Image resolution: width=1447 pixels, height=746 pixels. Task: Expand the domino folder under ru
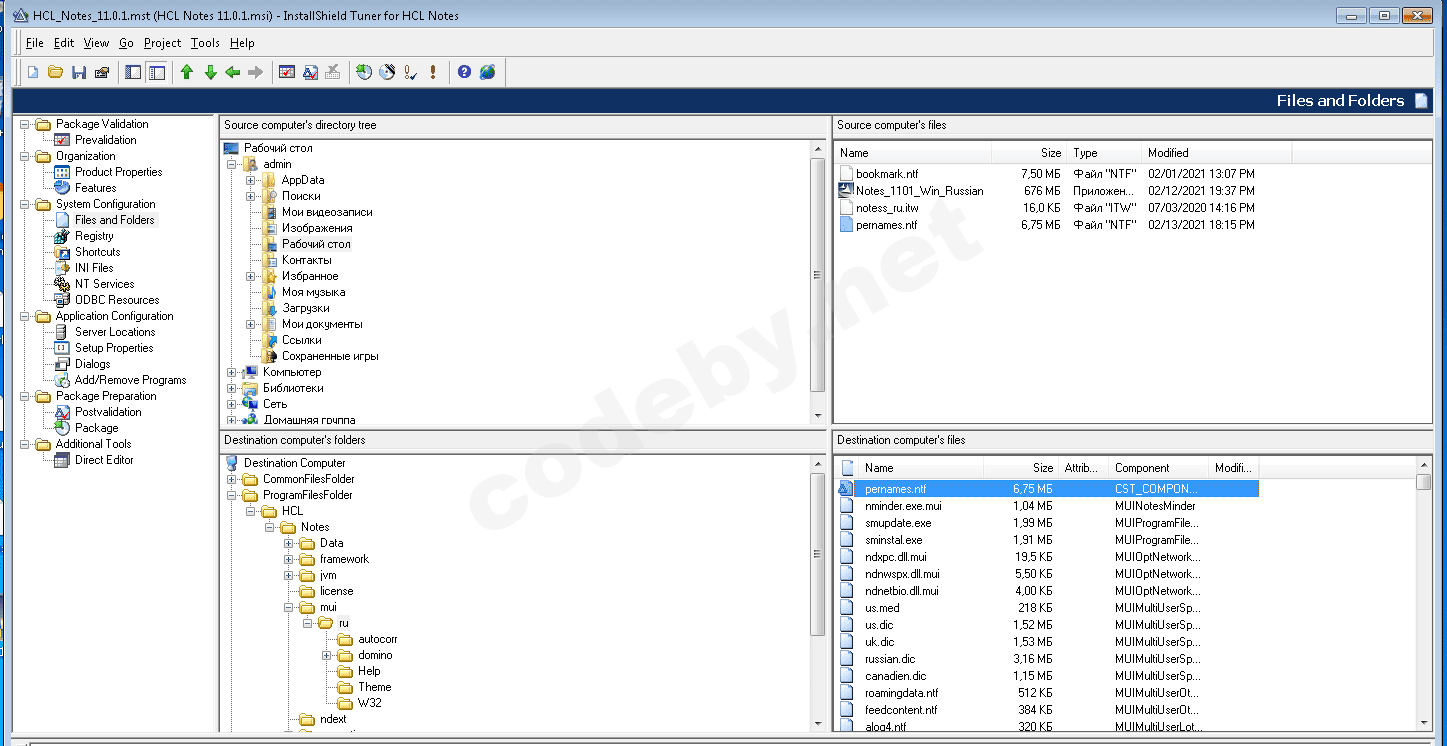[327, 655]
